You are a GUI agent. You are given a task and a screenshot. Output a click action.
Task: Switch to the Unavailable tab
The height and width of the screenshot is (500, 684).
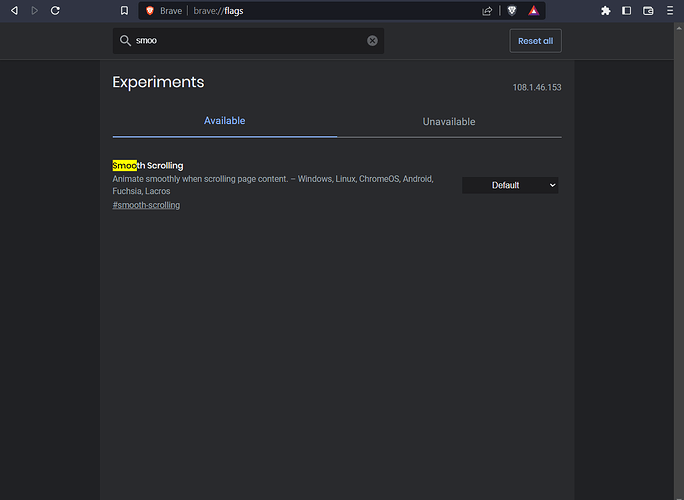[449, 122]
